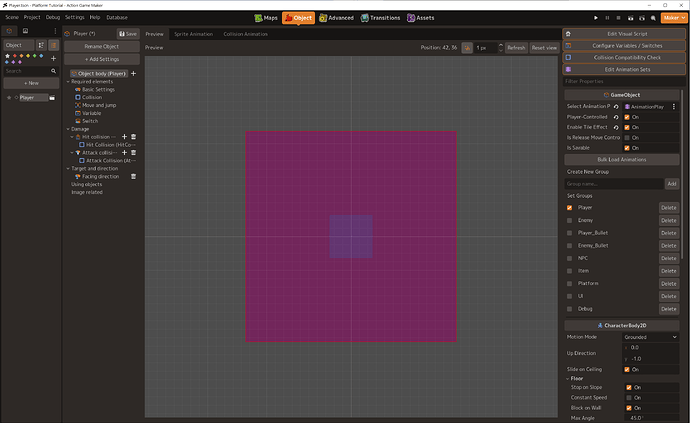The image size is (690, 423).
Task: Open the Advanced mode
Action: [x=336, y=18]
